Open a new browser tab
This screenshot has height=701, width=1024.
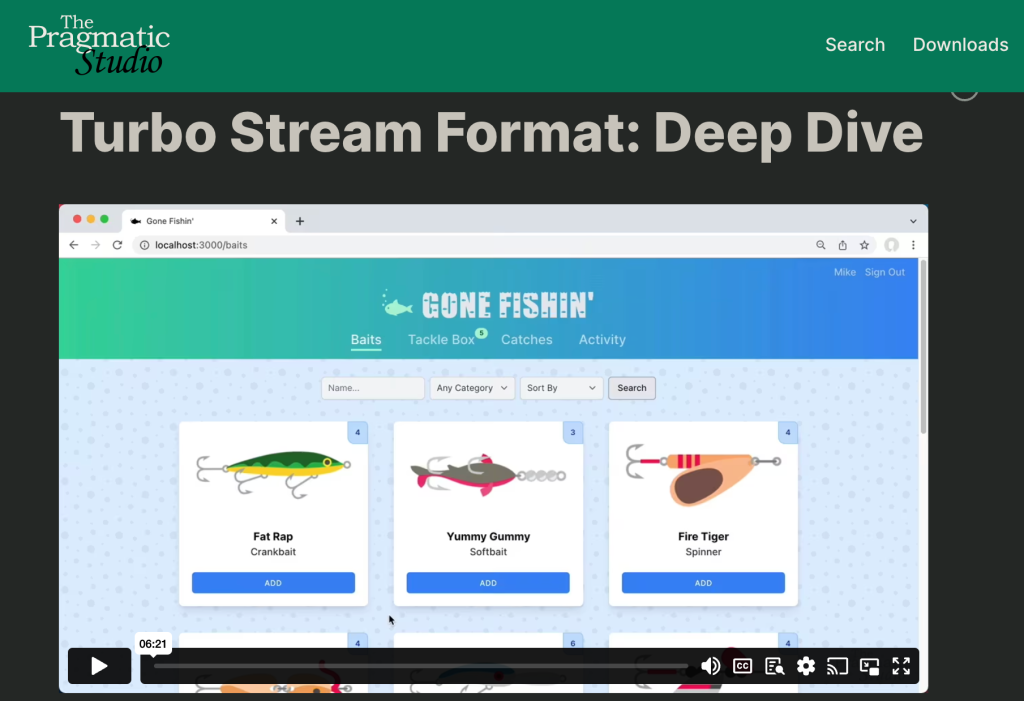300,221
